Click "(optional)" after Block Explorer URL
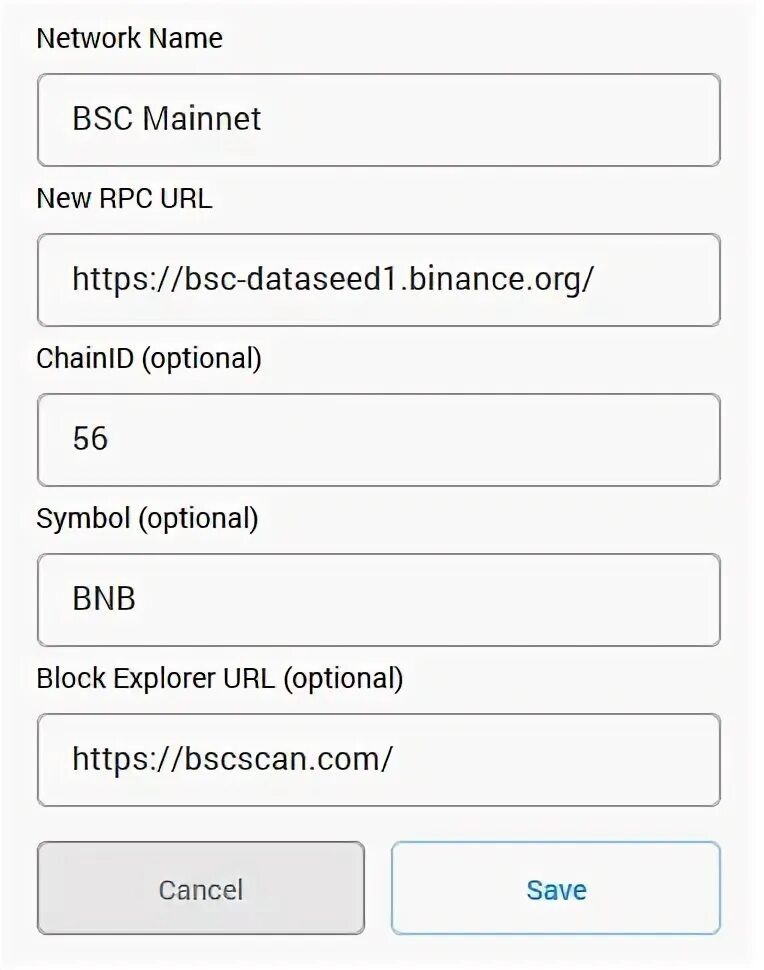The height and width of the screenshot is (970, 764). click(x=343, y=679)
